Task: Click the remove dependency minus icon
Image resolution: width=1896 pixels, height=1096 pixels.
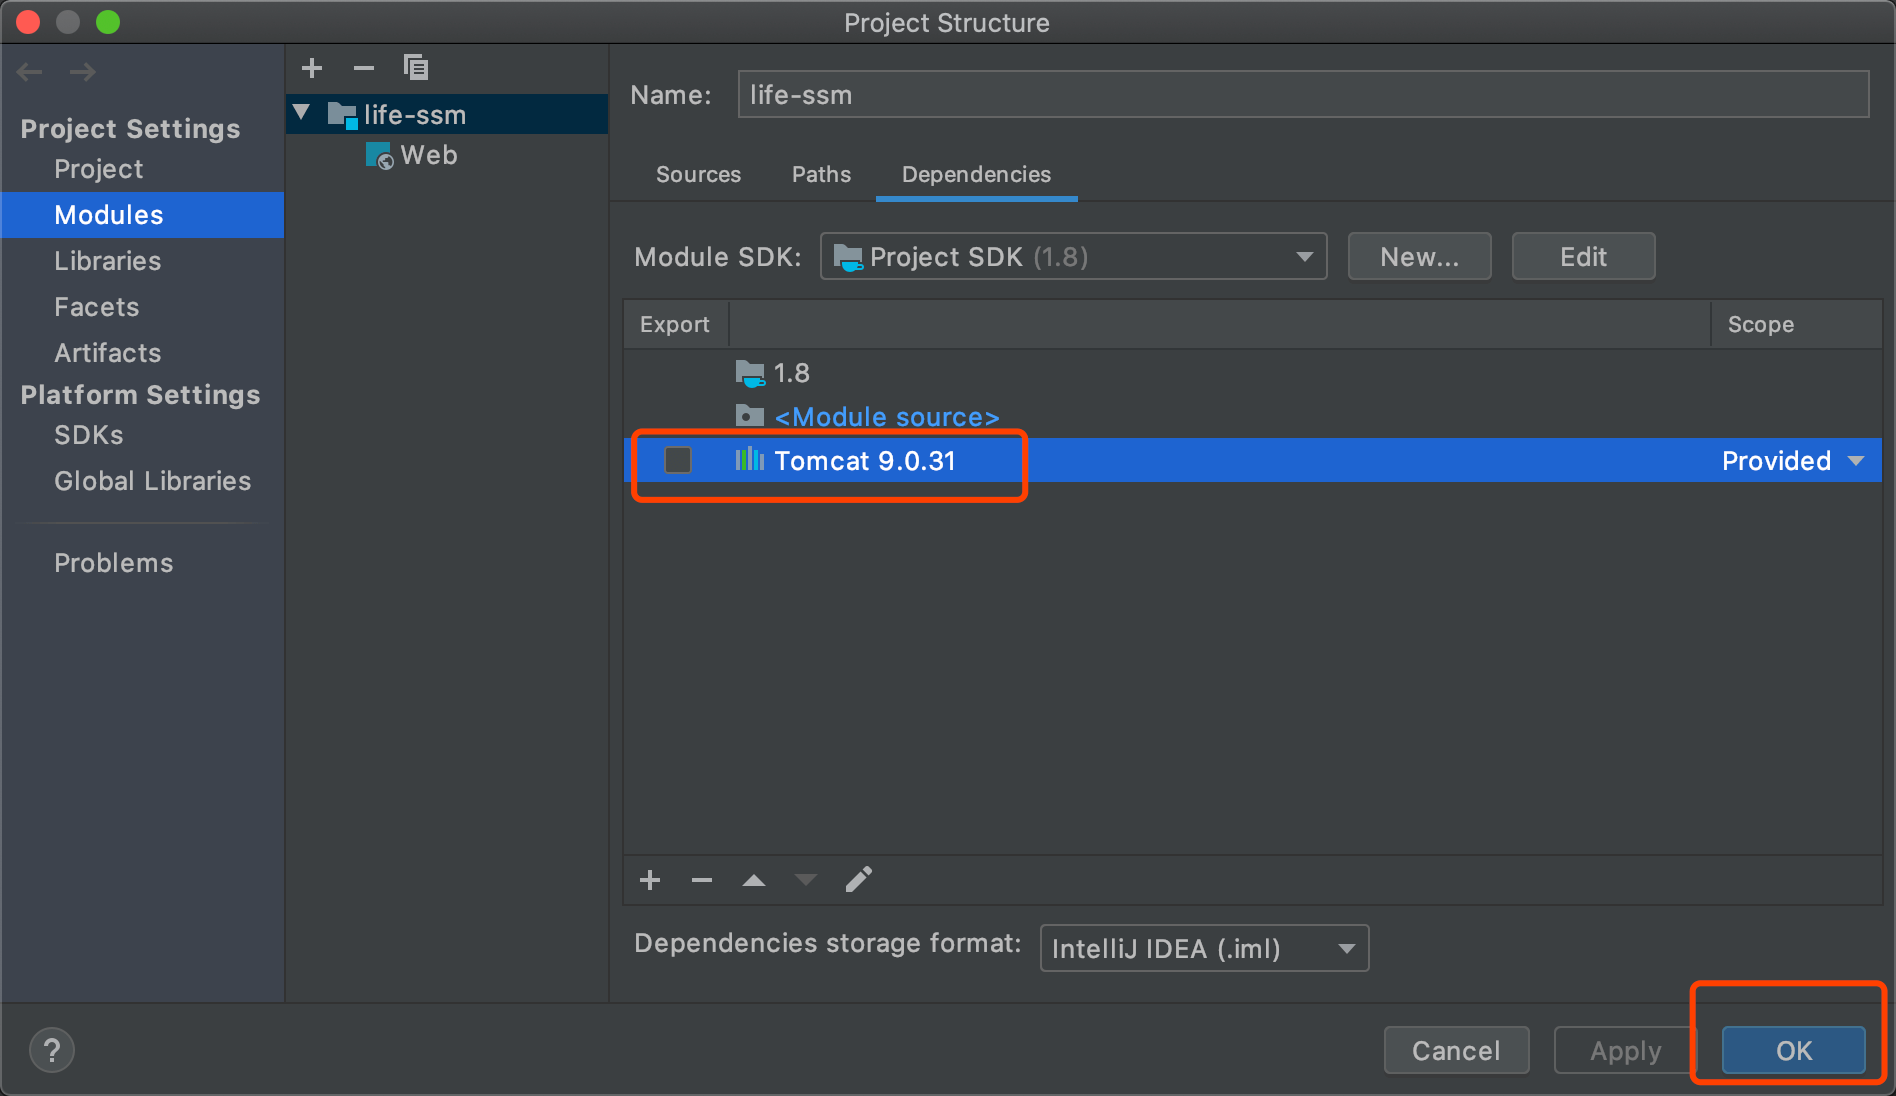Action: tap(702, 880)
